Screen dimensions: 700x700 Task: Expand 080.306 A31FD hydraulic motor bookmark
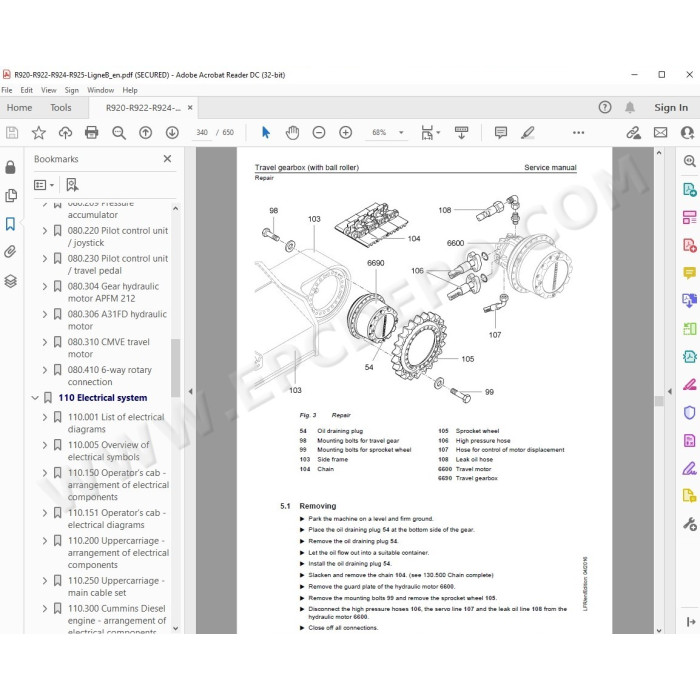point(45,314)
